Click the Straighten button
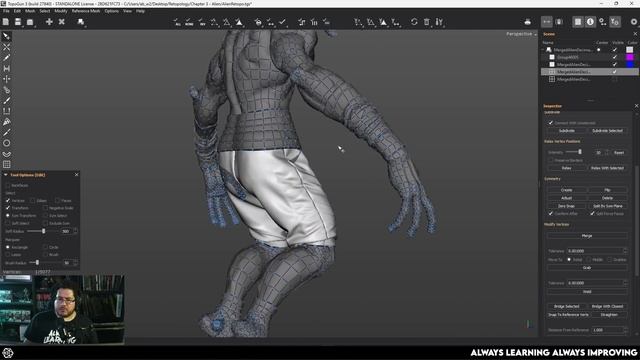The height and width of the screenshot is (360, 640). pos(609,315)
